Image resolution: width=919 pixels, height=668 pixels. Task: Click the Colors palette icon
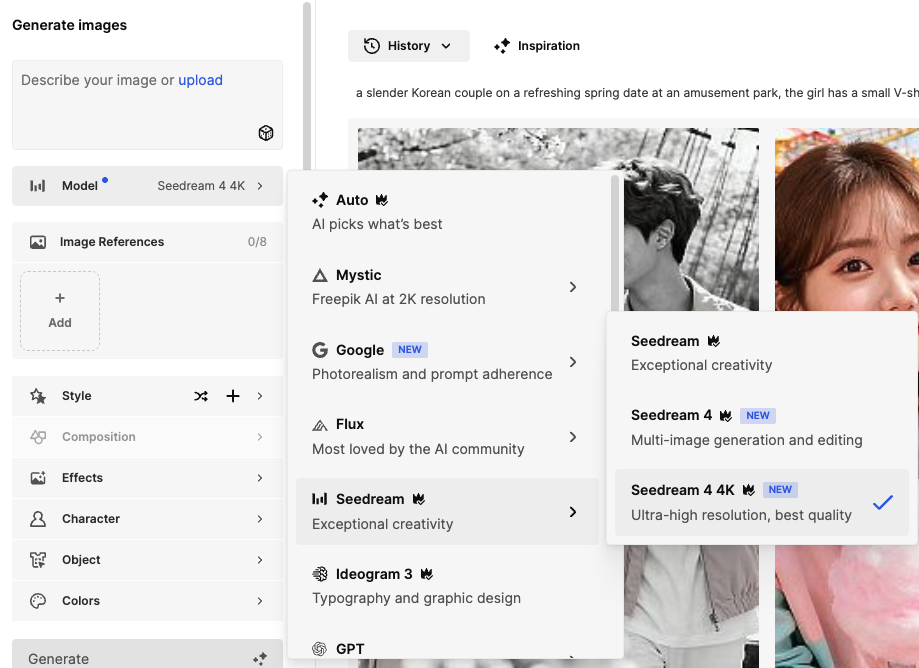click(38, 601)
